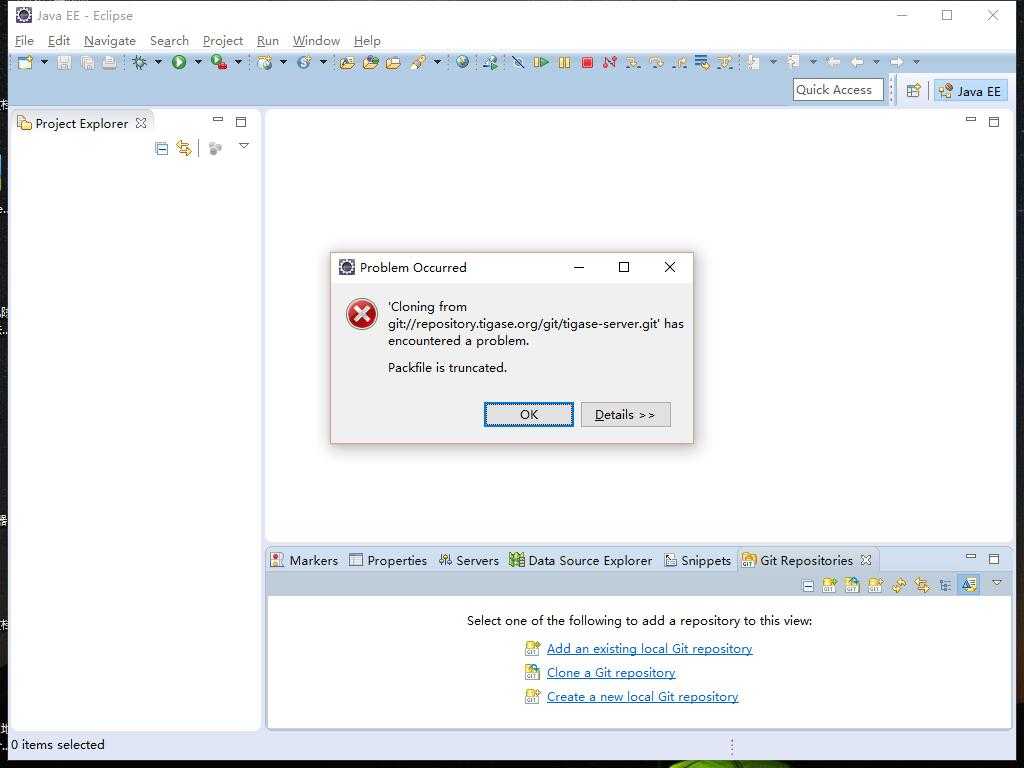Screen dimensions: 1024x768
Task: Click the Details >> button
Action: pyautogui.click(x=626, y=415)
